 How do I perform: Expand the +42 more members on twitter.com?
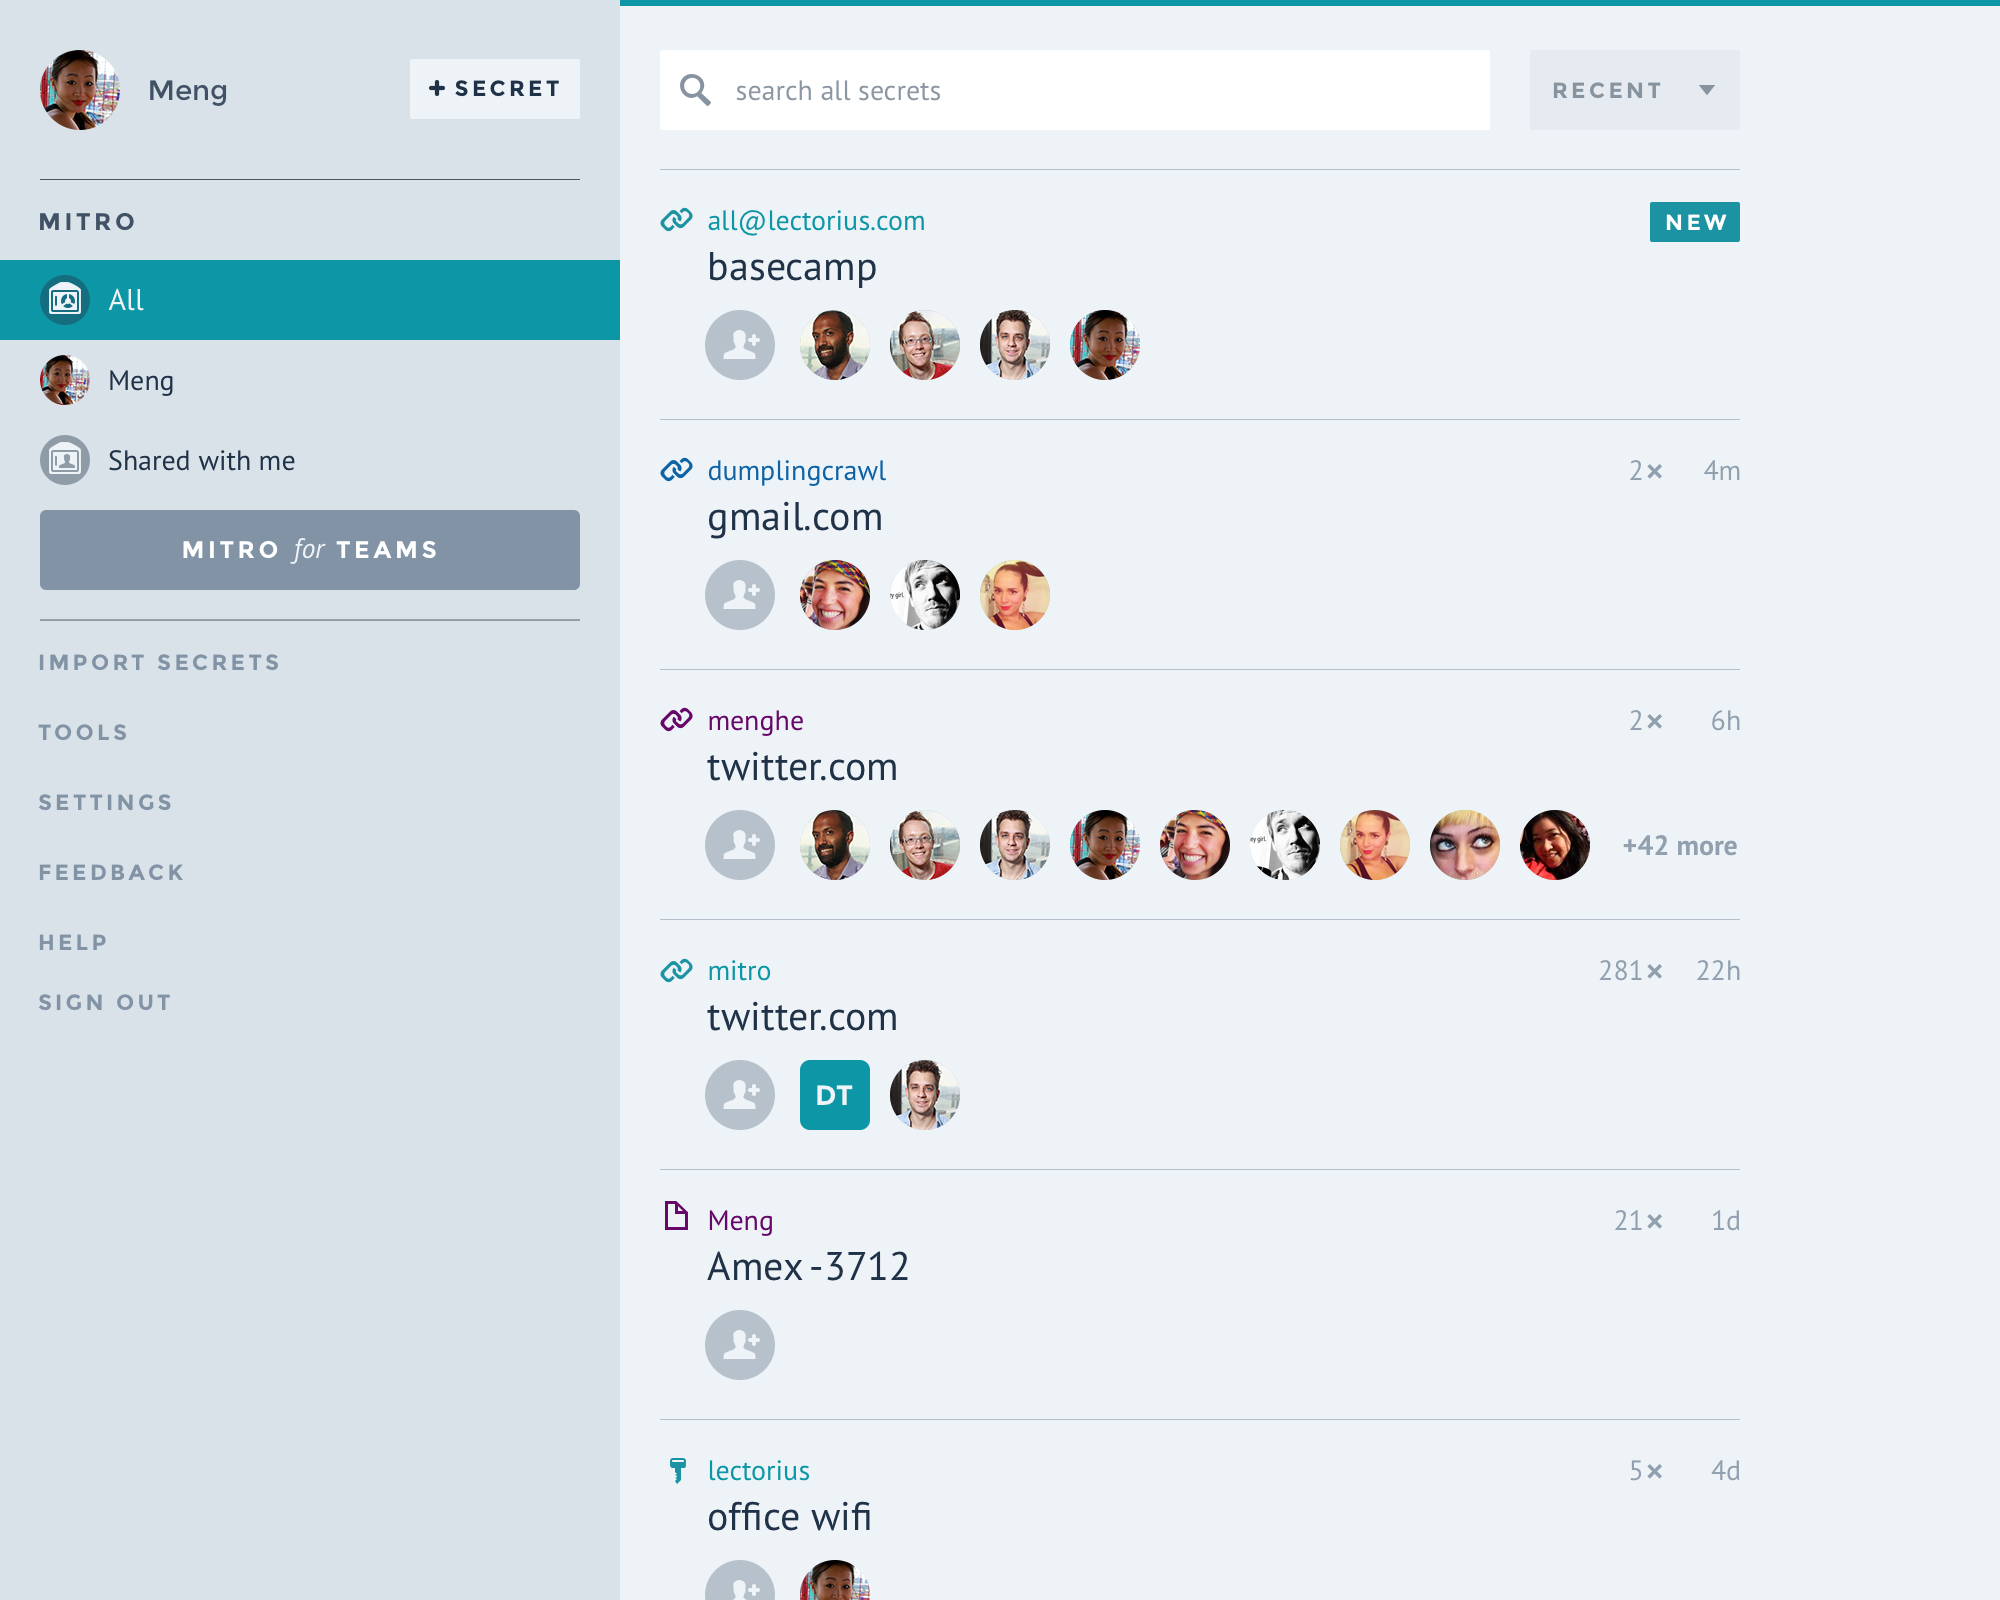point(1678,844)
